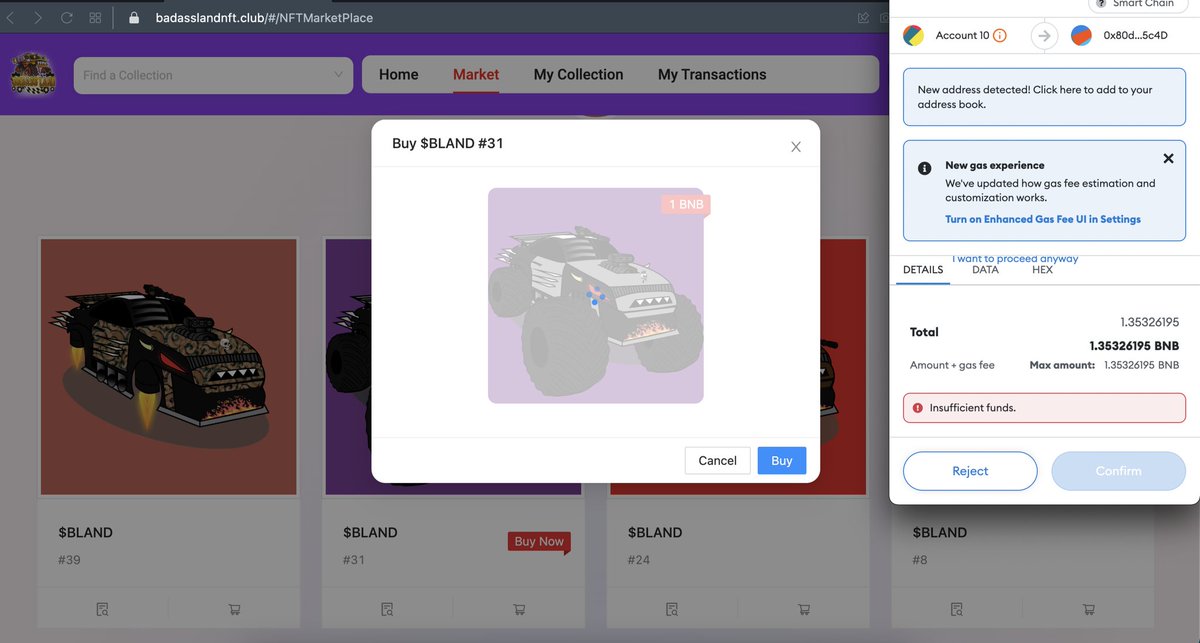The width and height of the screenshot is (1200, 643).
Task: Click cart icon for $BLAND #24
Action: [804, 609]
